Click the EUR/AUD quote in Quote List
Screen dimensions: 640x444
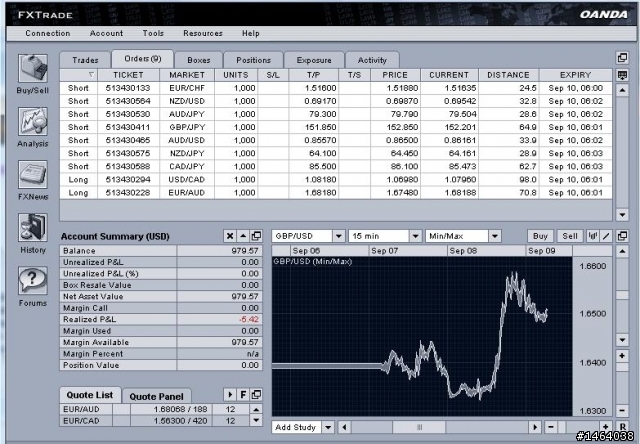154,409
